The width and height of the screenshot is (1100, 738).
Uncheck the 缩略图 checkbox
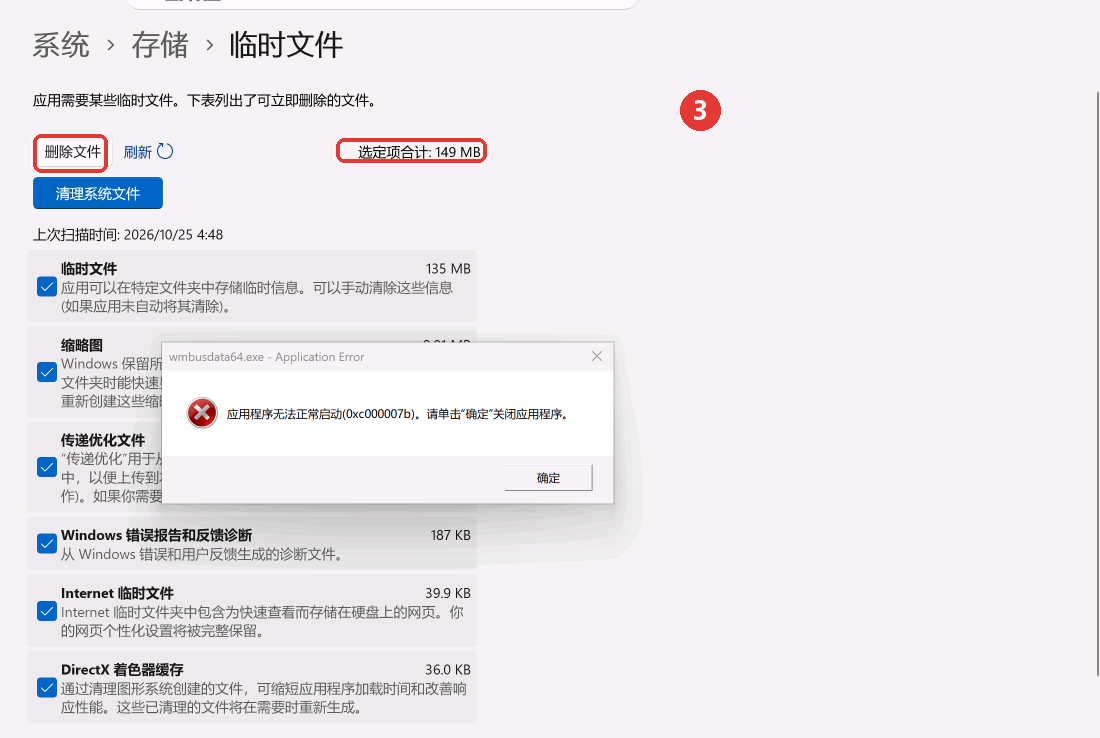pyautogui.click(x=47, y=373)
